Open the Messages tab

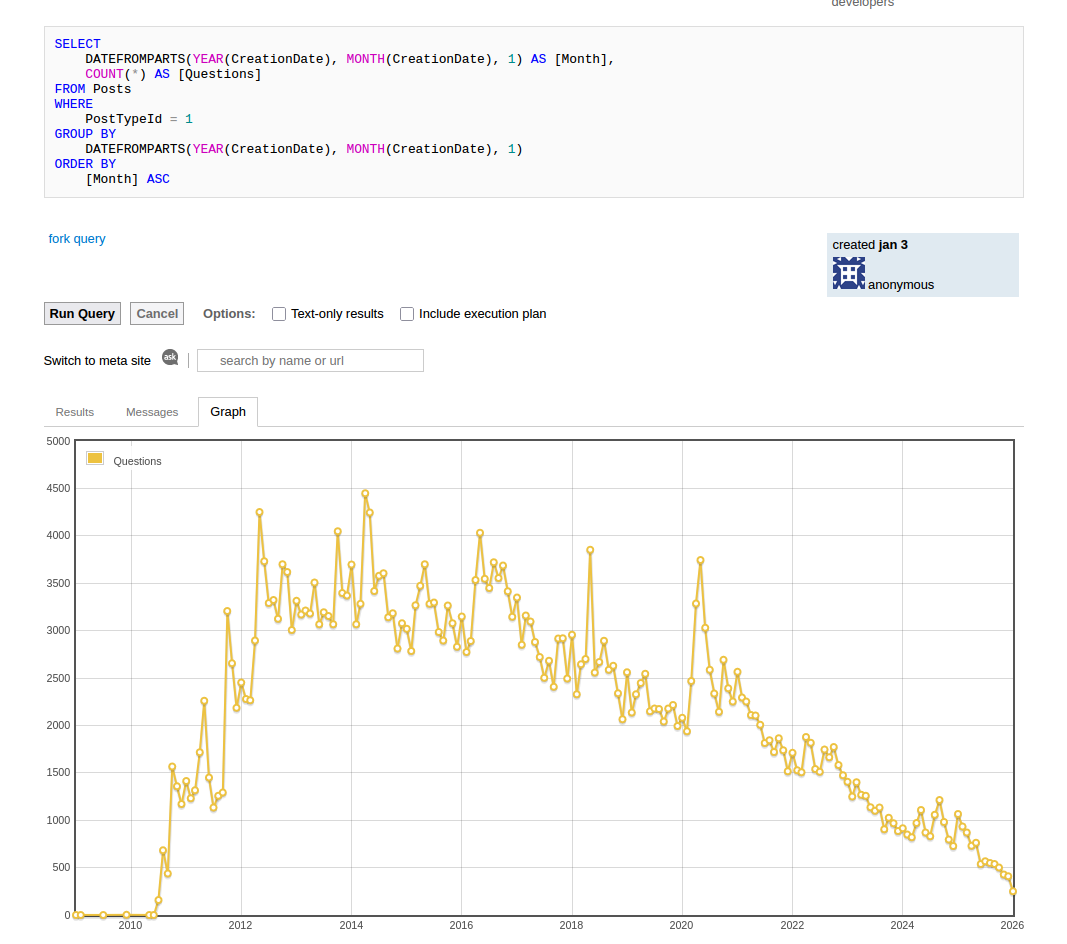pos(152,412)
